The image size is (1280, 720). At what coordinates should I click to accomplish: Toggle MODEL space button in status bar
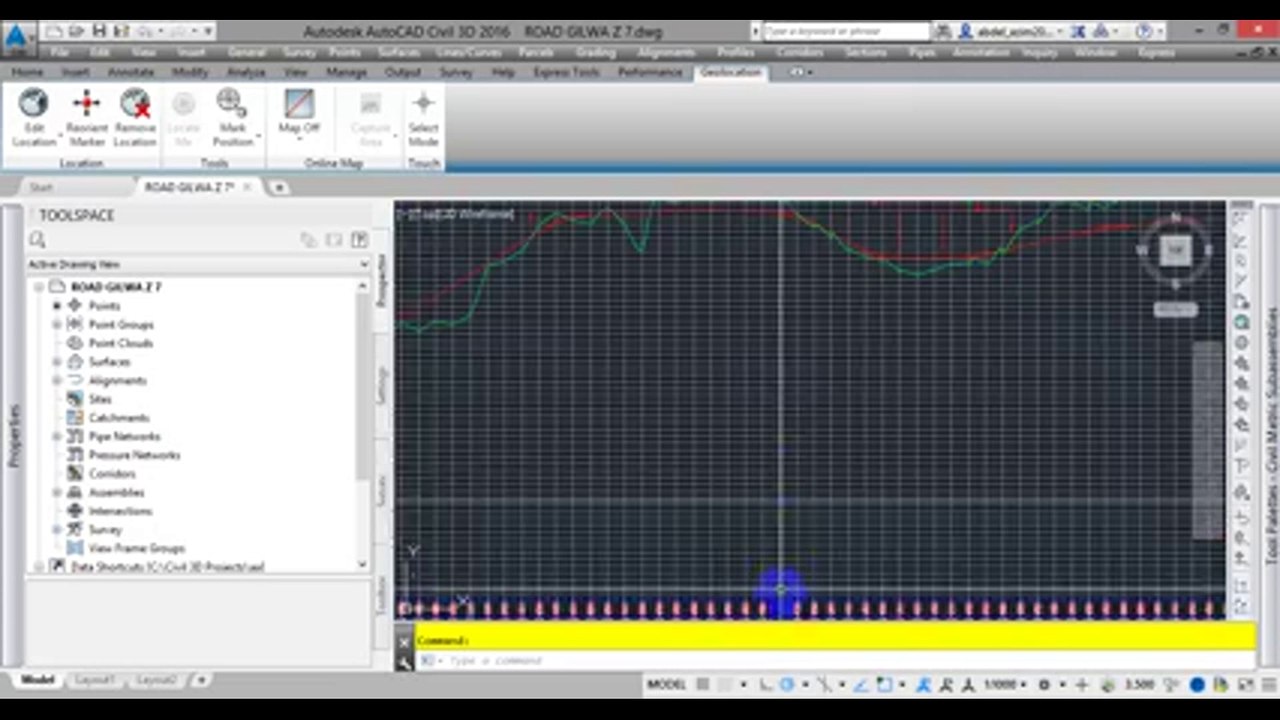pyautogui.click(x=666, y=685)
